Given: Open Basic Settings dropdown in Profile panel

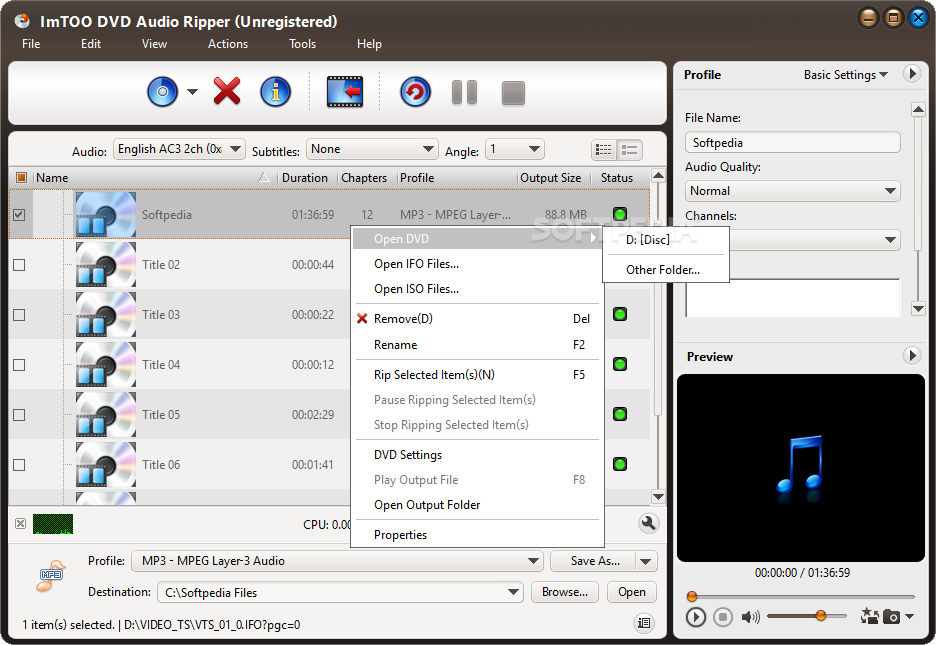Looking at the screenshot, I should [x=846, y=75].
